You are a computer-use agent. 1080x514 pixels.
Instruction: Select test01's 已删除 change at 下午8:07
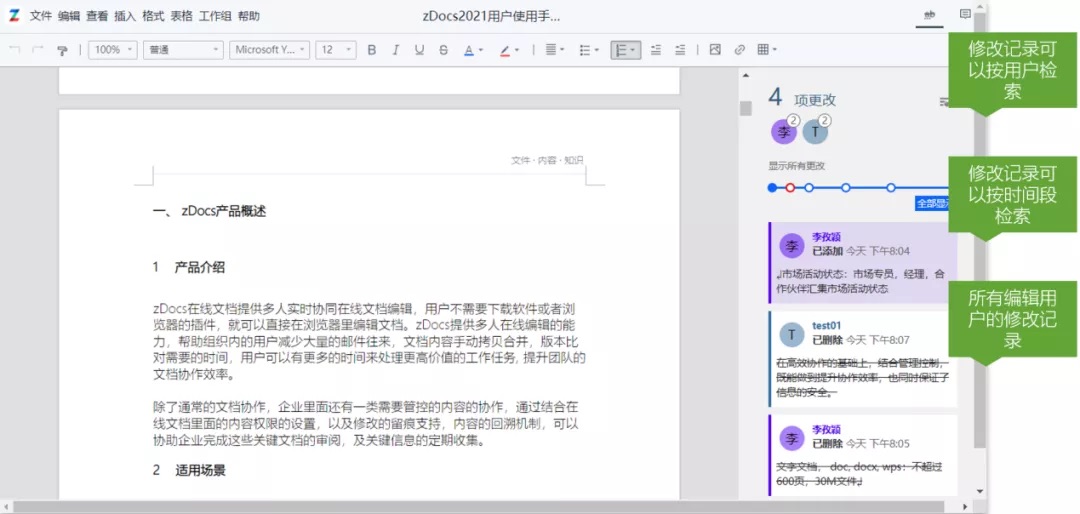862,359
